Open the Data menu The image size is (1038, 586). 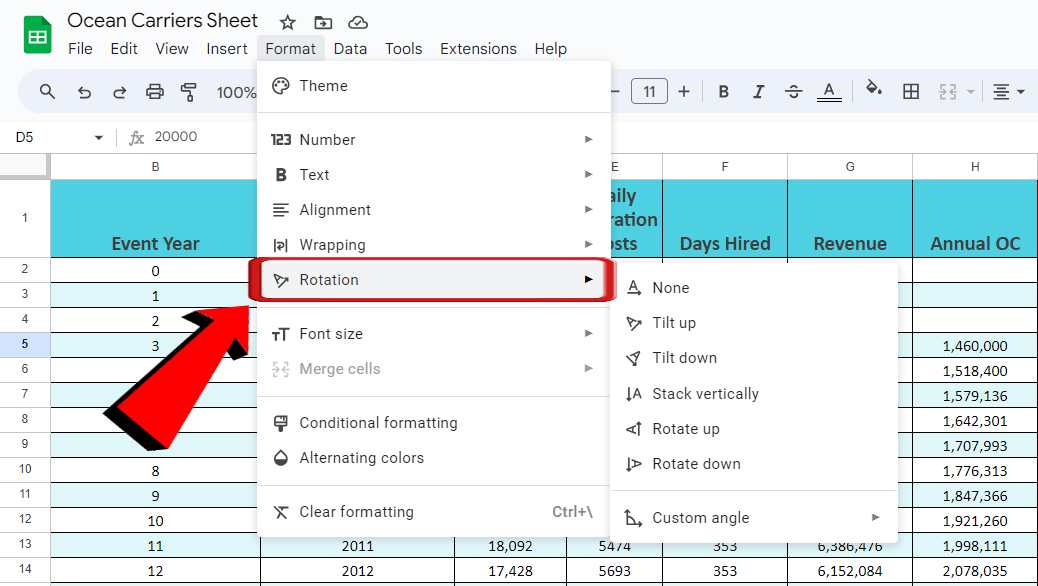click(x=350, y=48)
